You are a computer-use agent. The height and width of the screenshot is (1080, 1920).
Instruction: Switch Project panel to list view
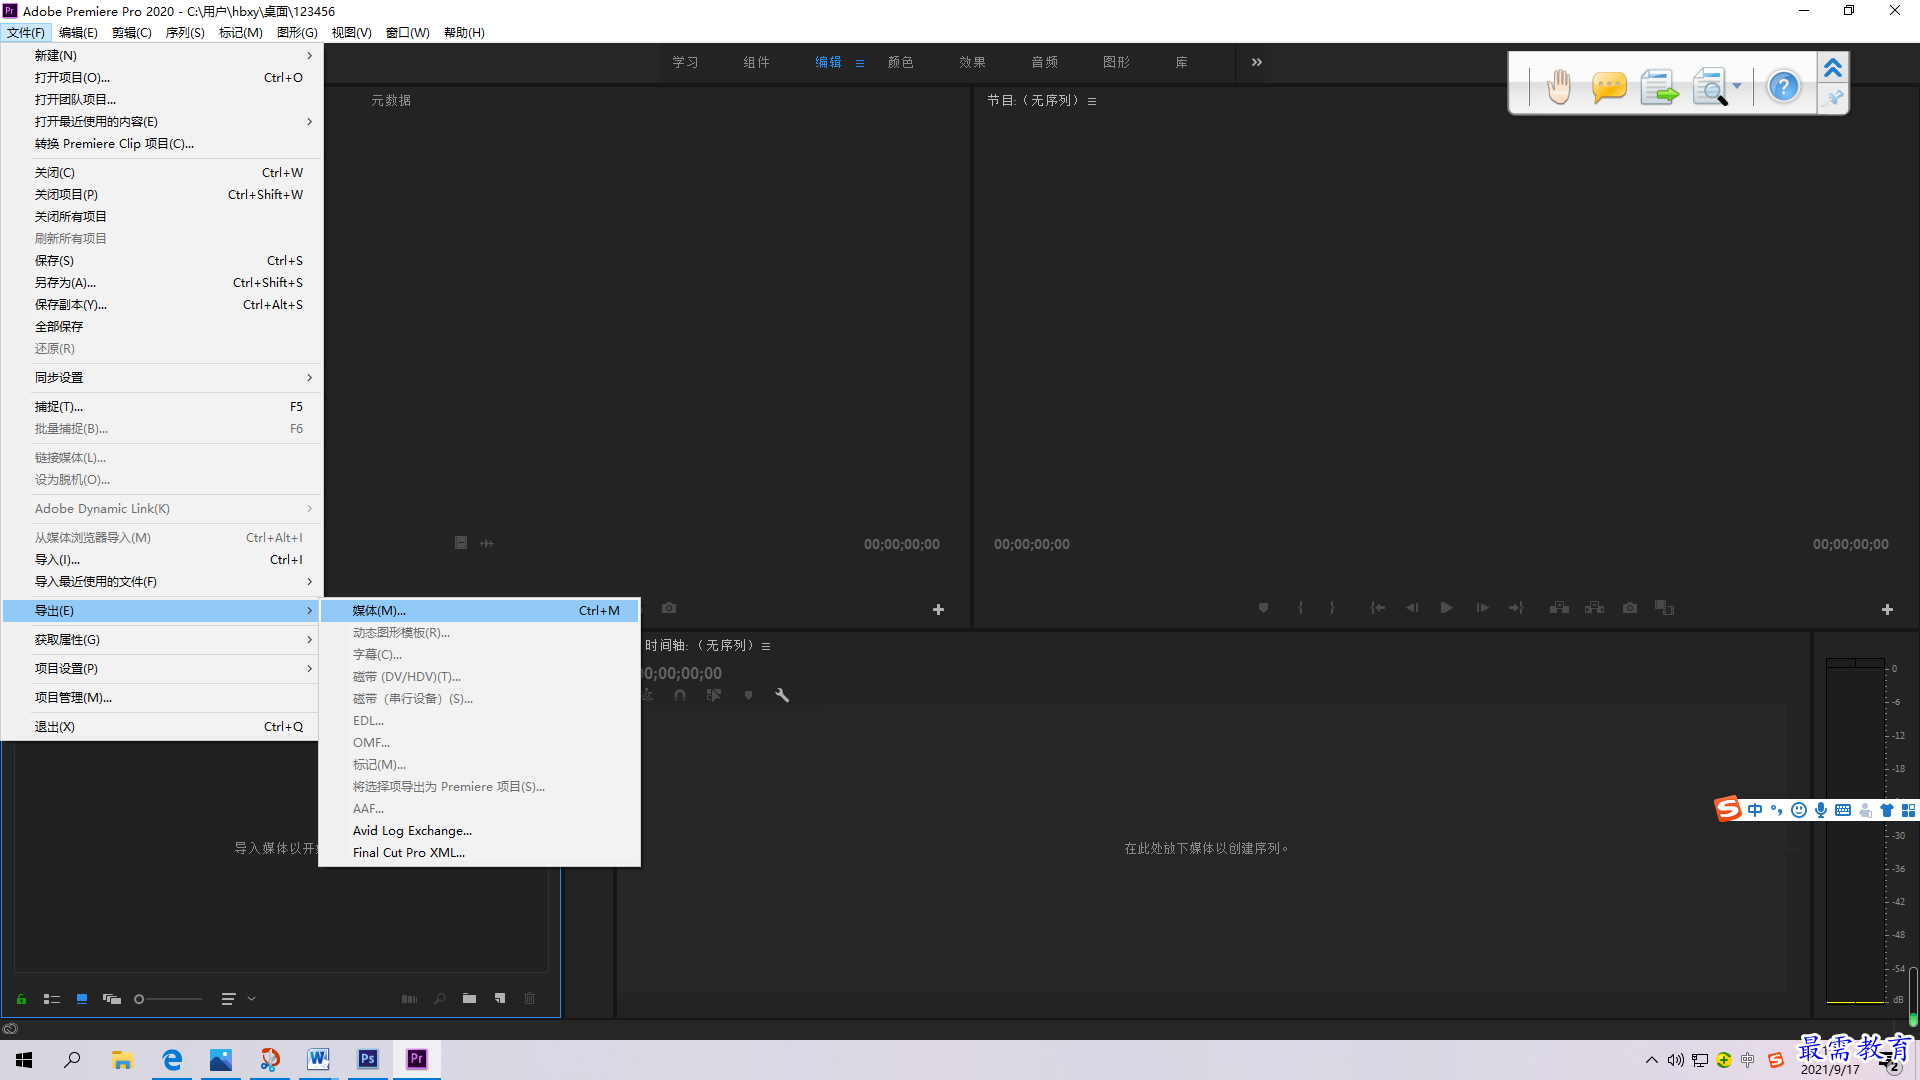tap(52, 999)
